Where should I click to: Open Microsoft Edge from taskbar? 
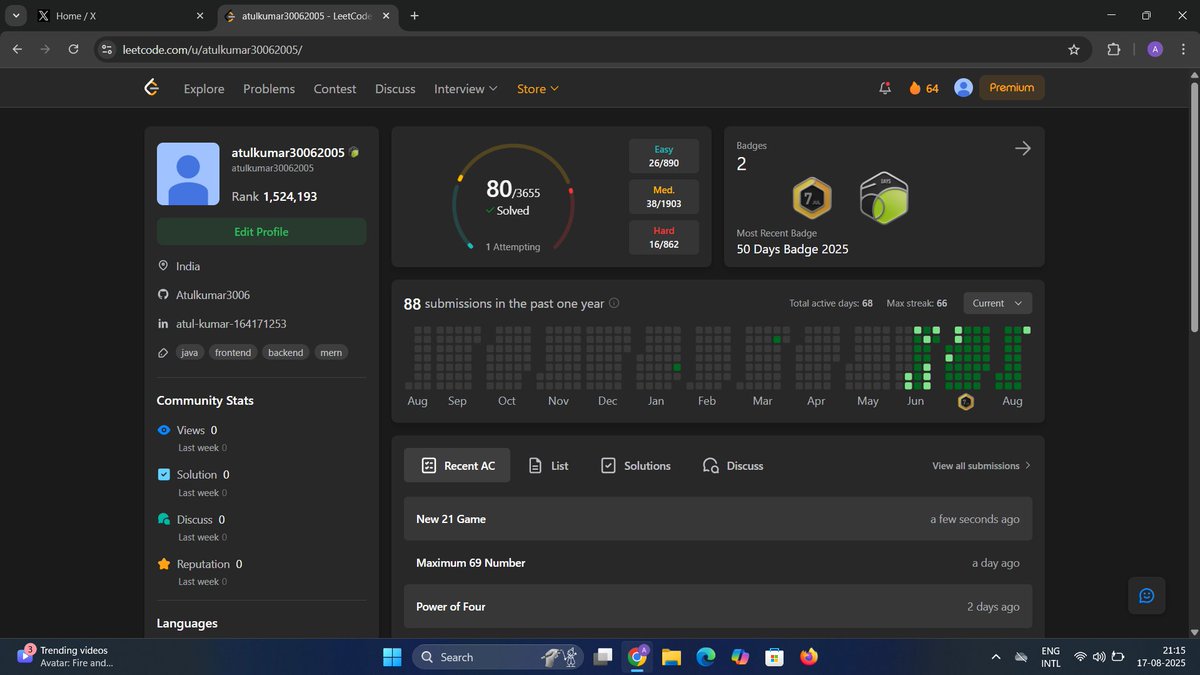(x=706, y=657)
